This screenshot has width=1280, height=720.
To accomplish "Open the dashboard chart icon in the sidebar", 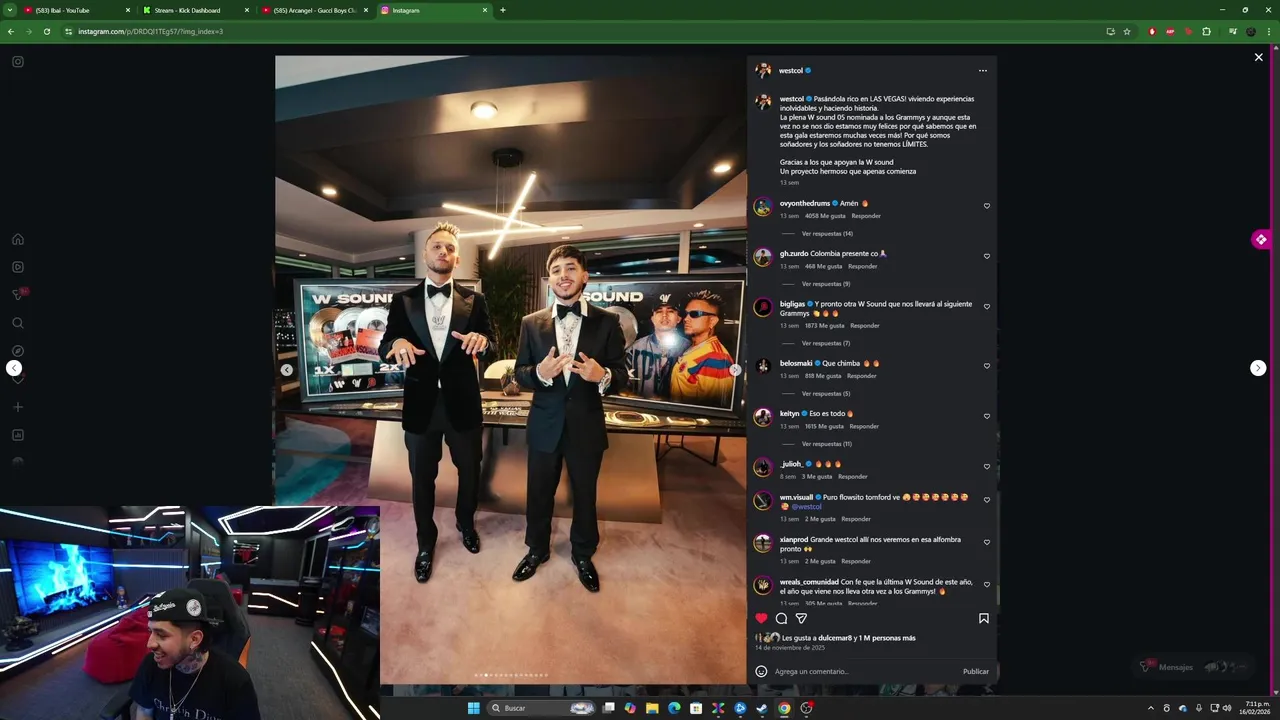I will point(18,435).
